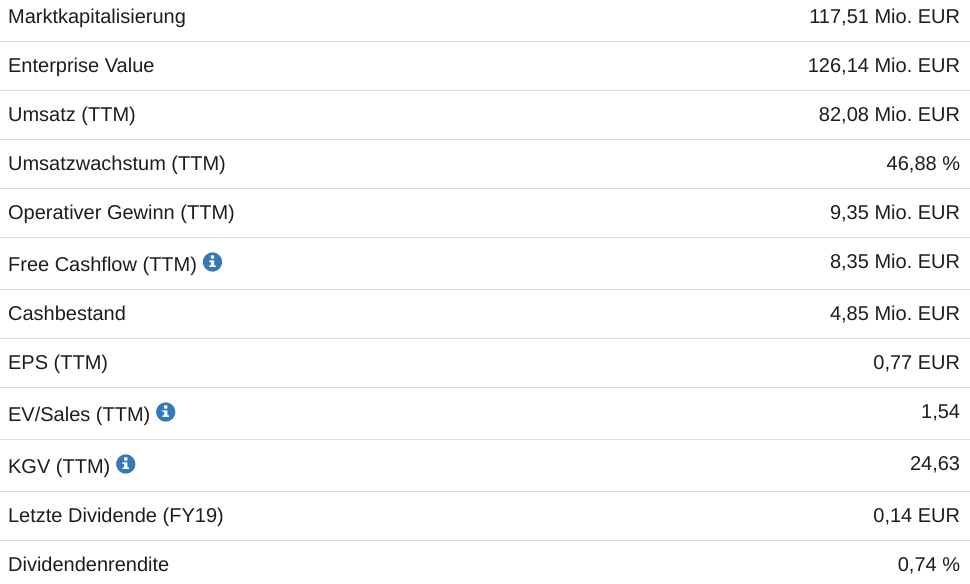
Task: Select the Marktkapitalisierung row label
Action: click(97, 16)
